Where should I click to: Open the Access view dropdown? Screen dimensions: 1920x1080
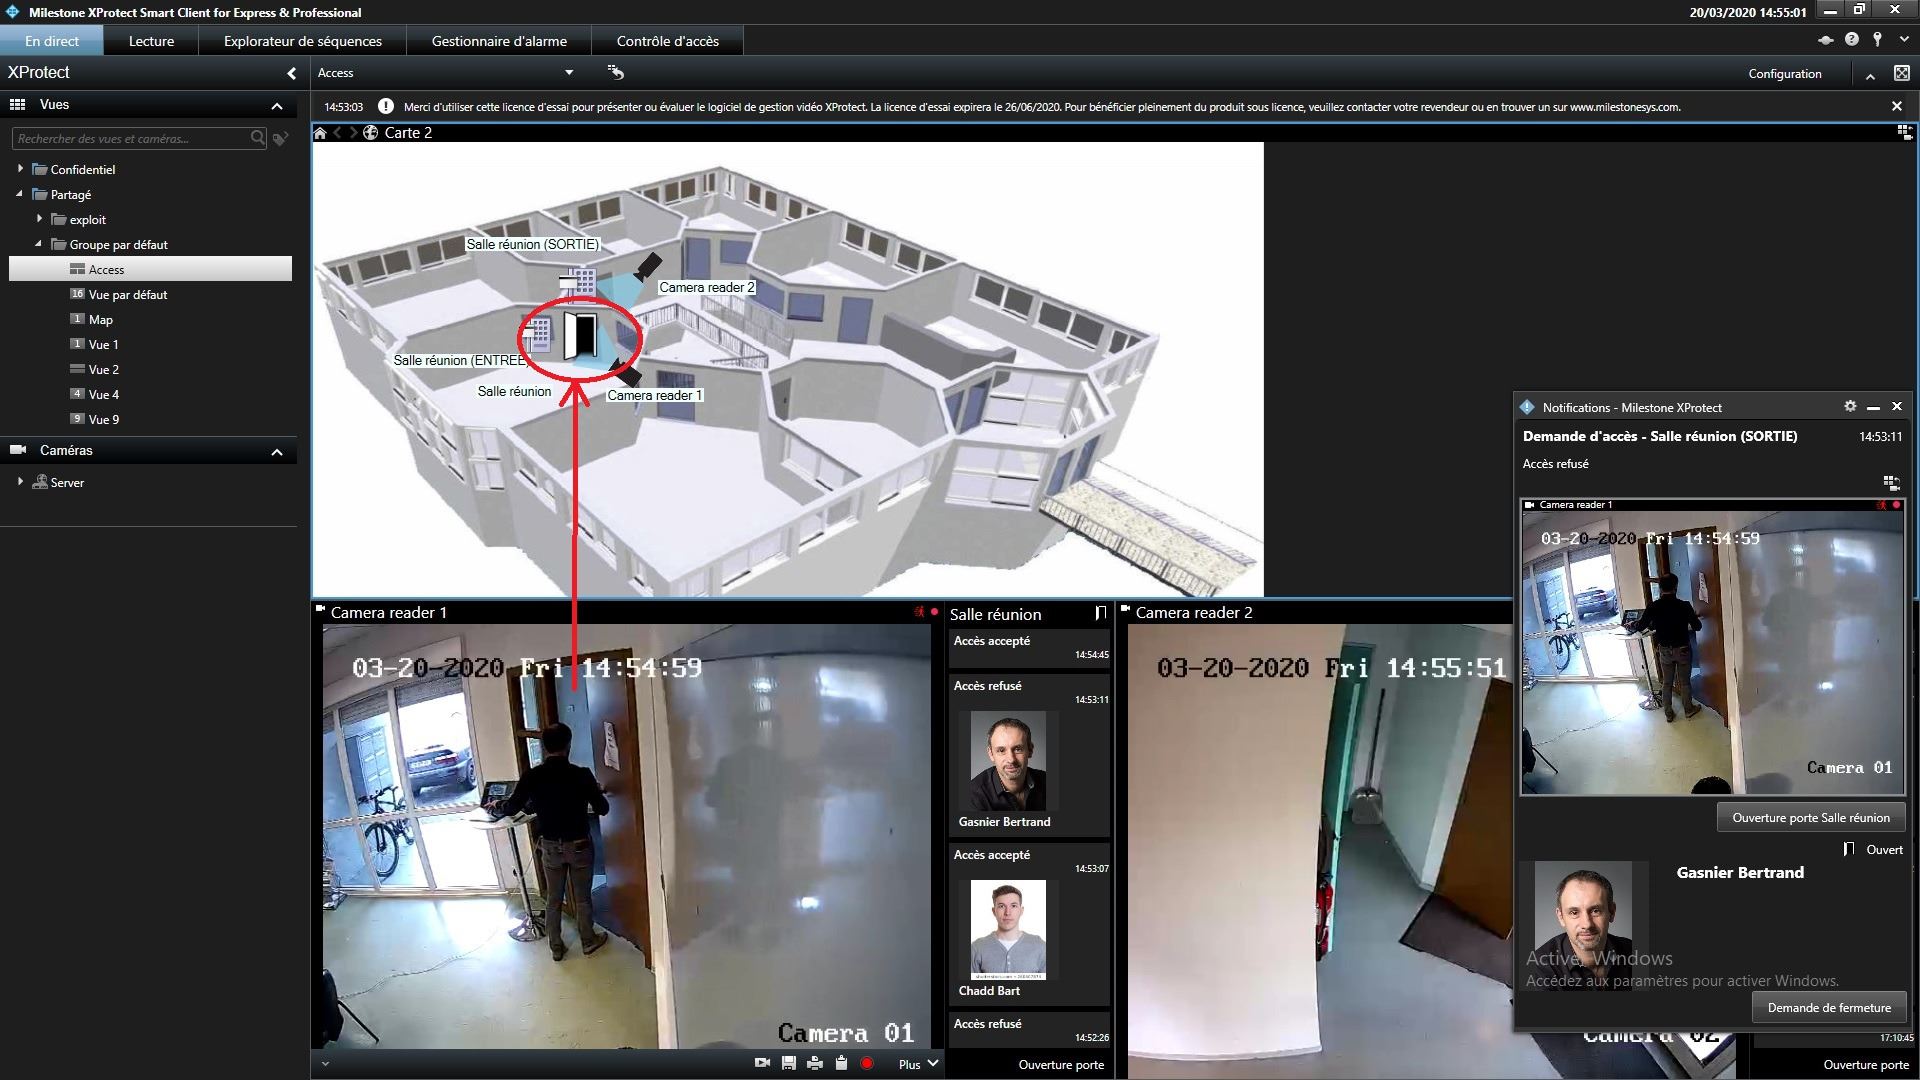pyautogui.click(x=569, y=73)
